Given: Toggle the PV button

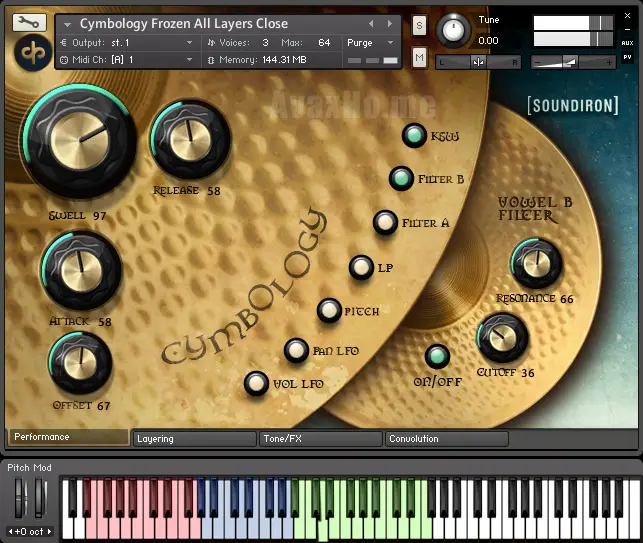Looking at the screenshot, I should [627, 57].
